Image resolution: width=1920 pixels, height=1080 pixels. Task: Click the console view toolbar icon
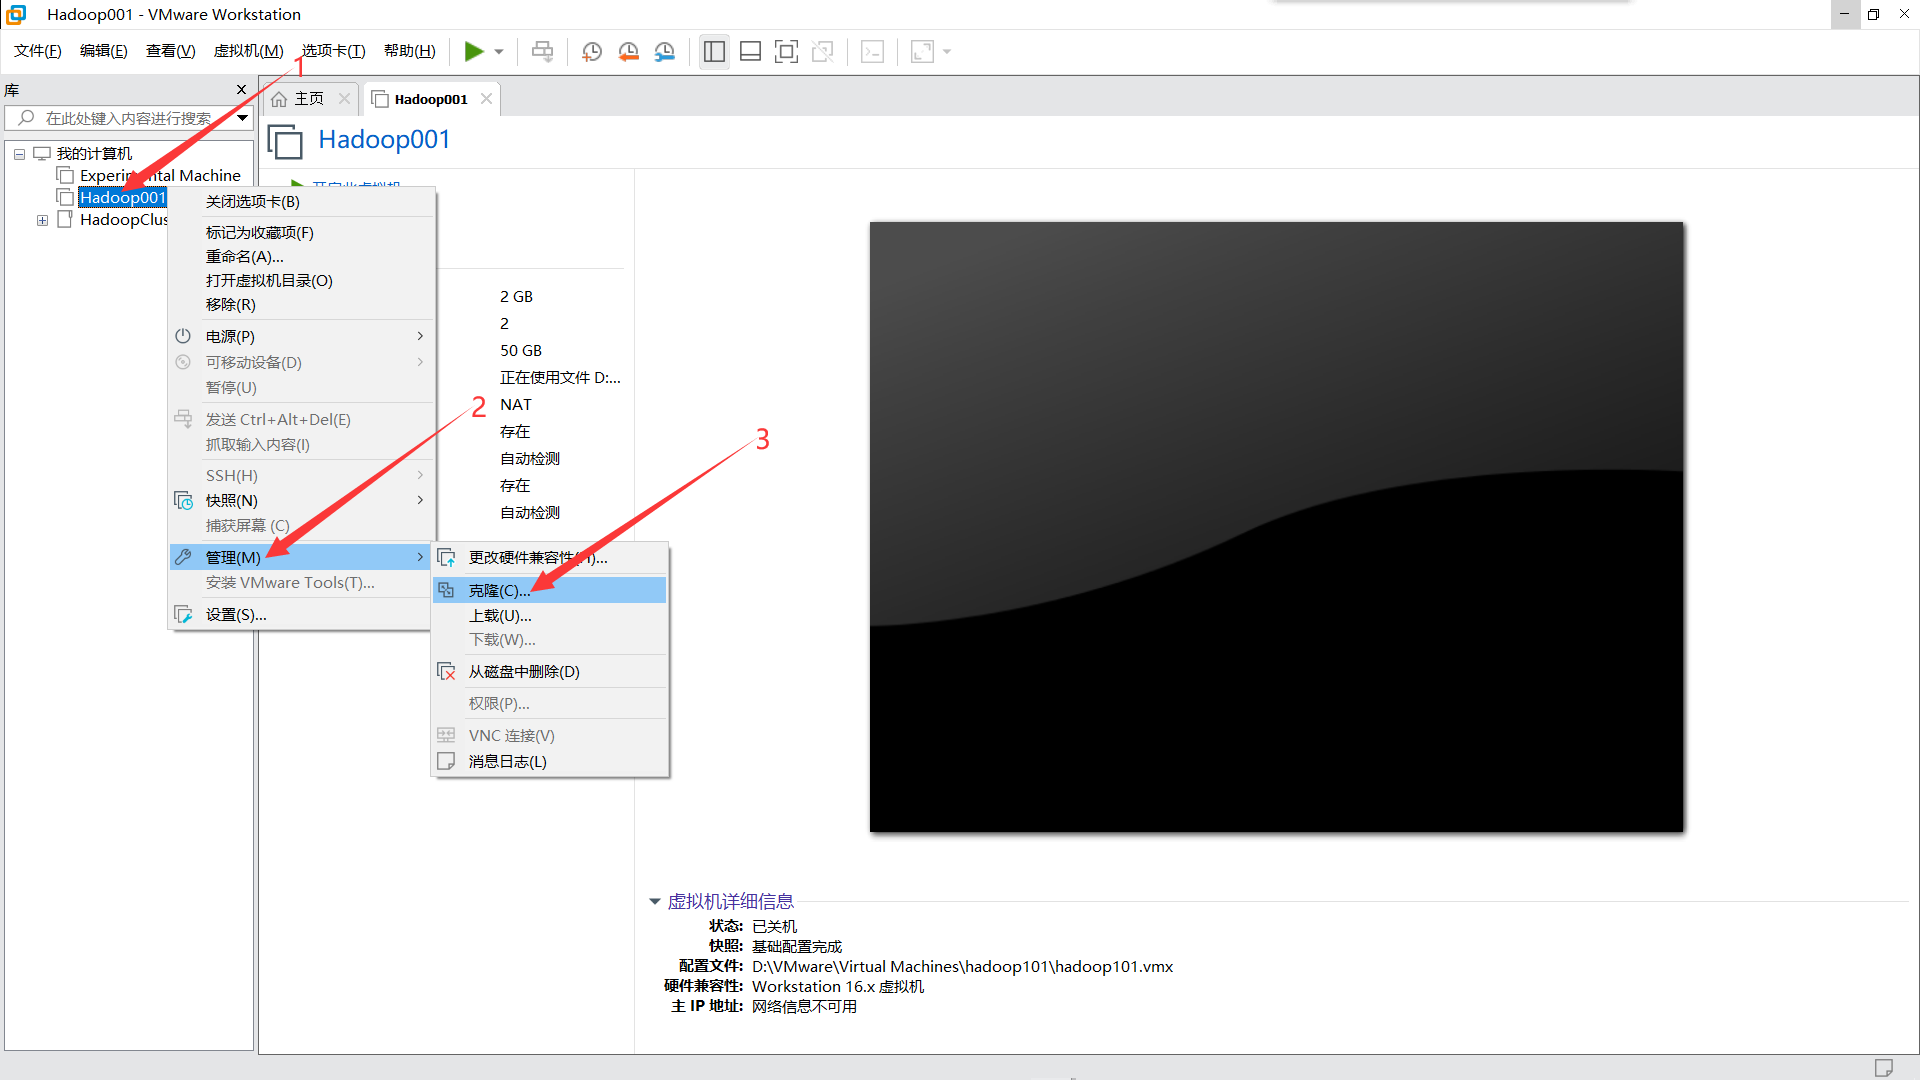(x=872, y=51)
